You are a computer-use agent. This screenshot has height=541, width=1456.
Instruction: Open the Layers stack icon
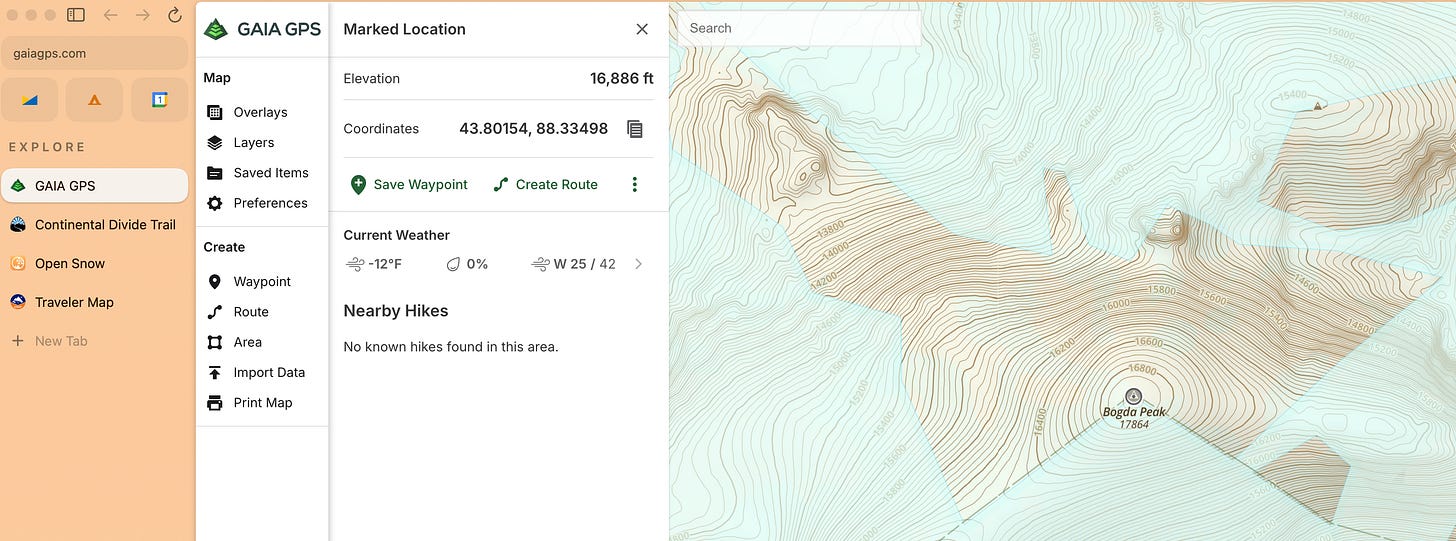(x=214, y=142)
